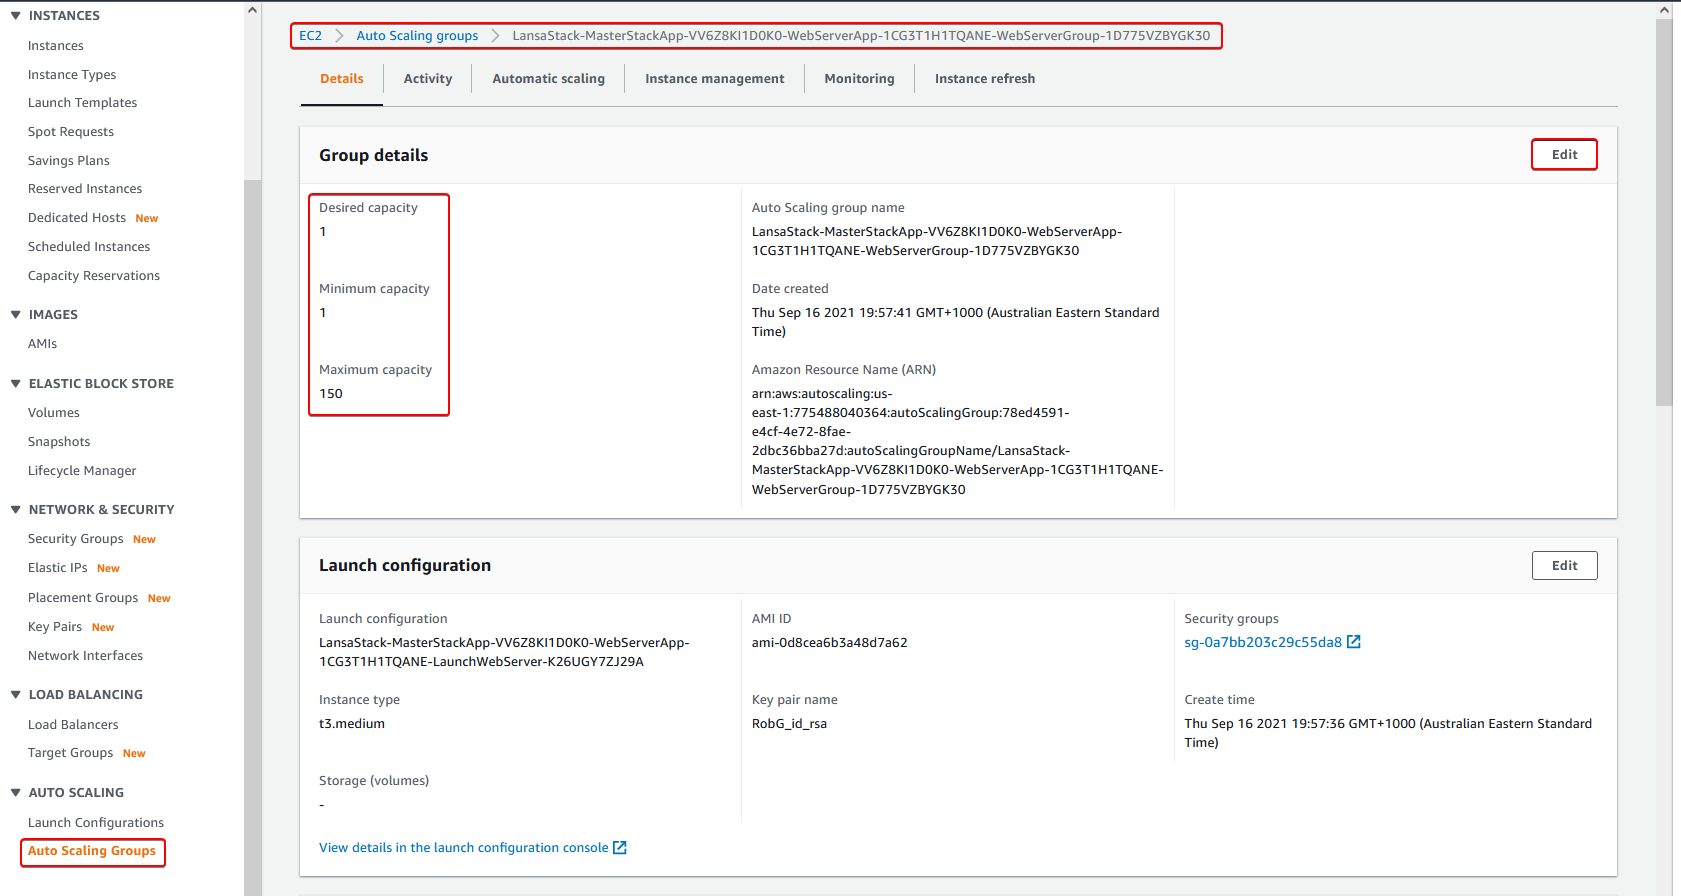Collapse the IMAGES sidebar section
Image resolution: width=1681 pixels, height=896 pixels.
16,315
